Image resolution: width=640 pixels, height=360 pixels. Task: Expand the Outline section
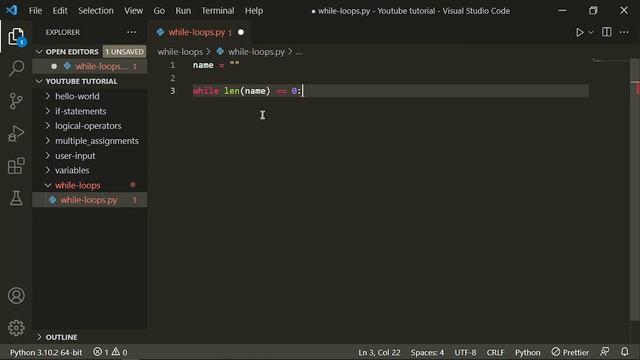click(89, 337)
